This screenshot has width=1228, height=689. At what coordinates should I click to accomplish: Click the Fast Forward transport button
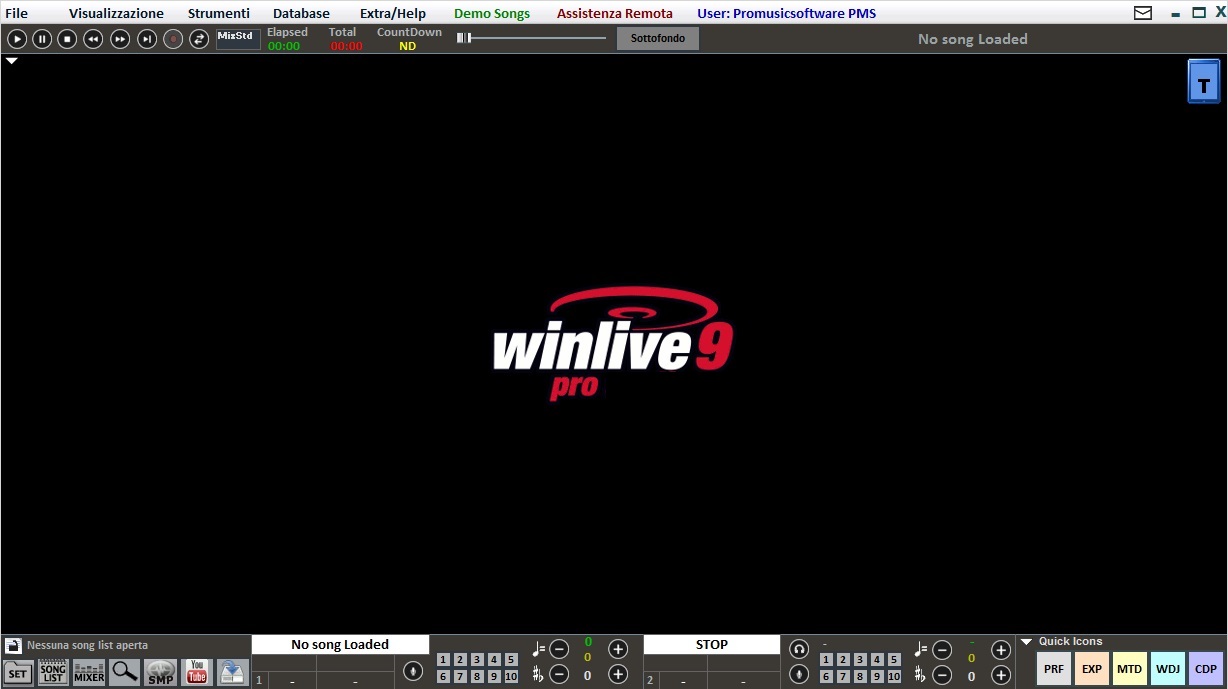click(120, 39)
